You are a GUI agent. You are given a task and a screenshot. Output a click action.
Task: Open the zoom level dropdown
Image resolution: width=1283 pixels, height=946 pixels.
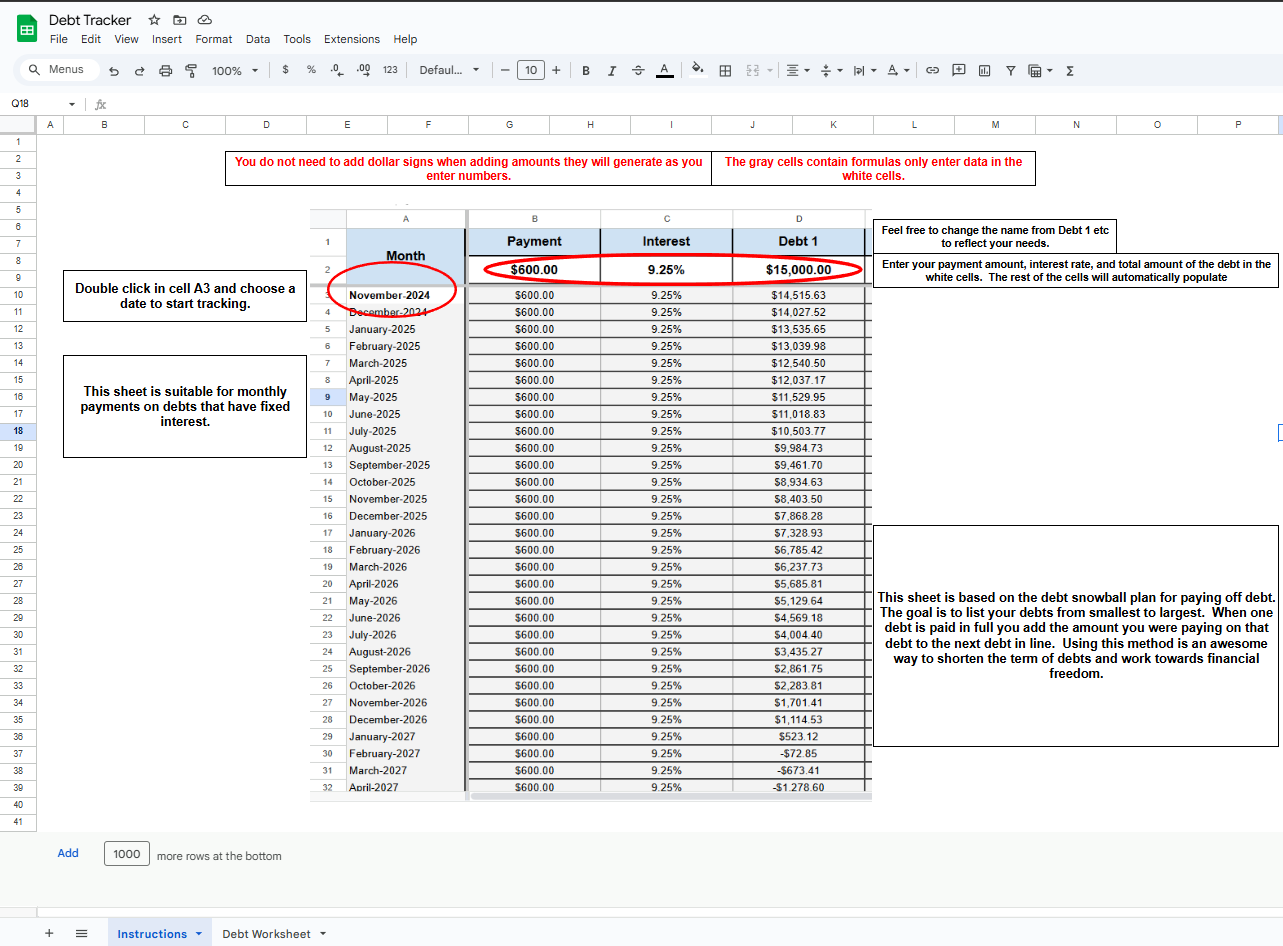pyautogui.click(x=234, y=70)
